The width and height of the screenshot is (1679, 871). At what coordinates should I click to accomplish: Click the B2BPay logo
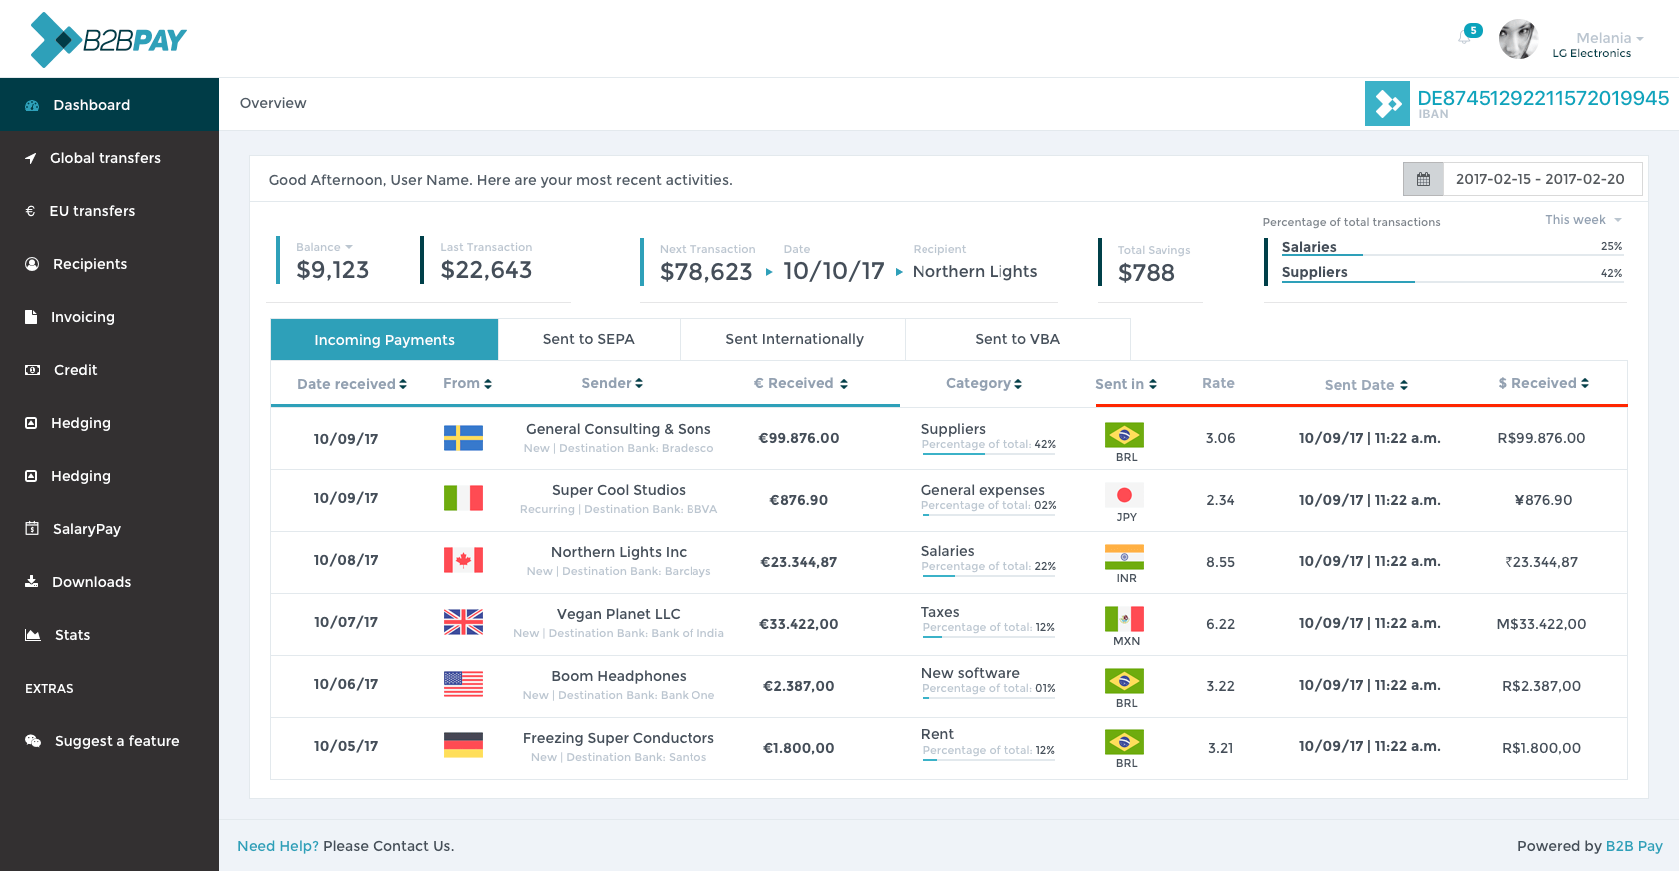[x=108, y=40]
